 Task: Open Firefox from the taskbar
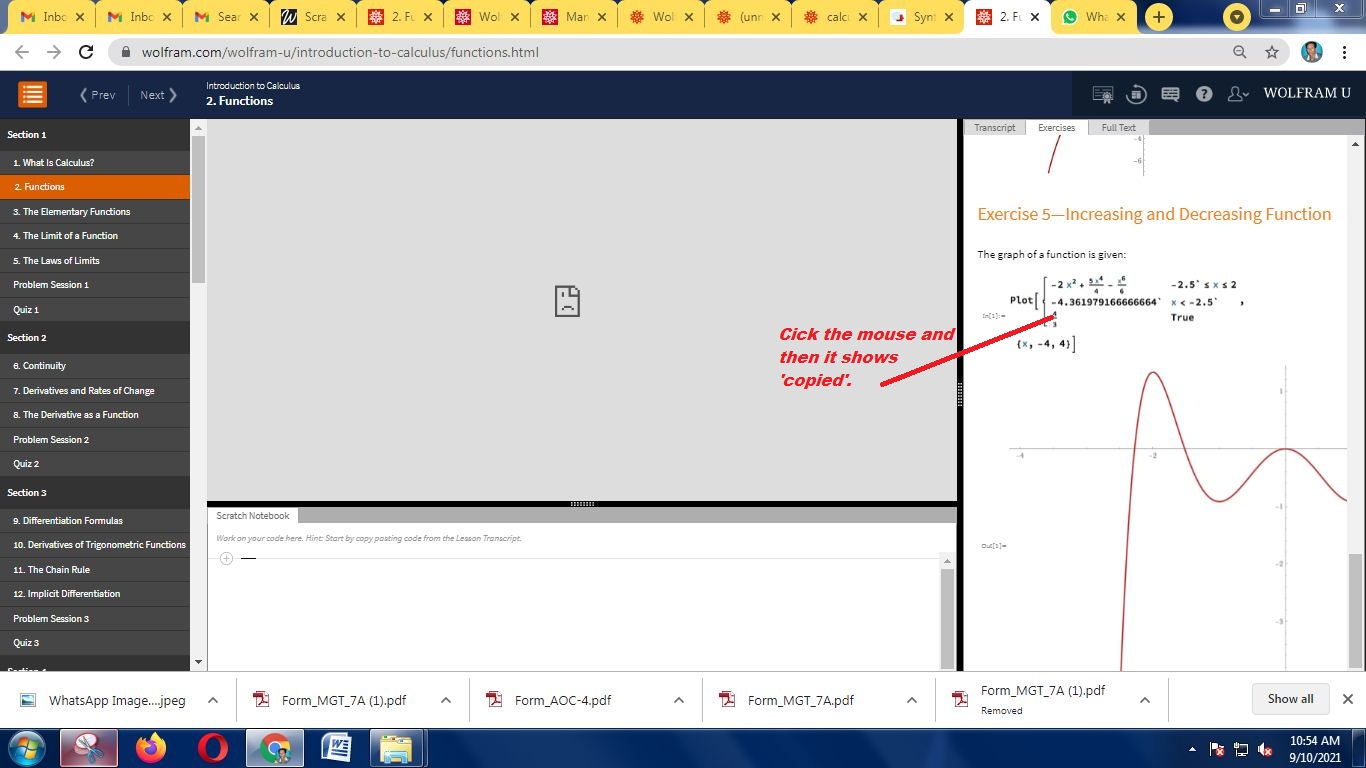pyautogui.click(x=152, y=748)
